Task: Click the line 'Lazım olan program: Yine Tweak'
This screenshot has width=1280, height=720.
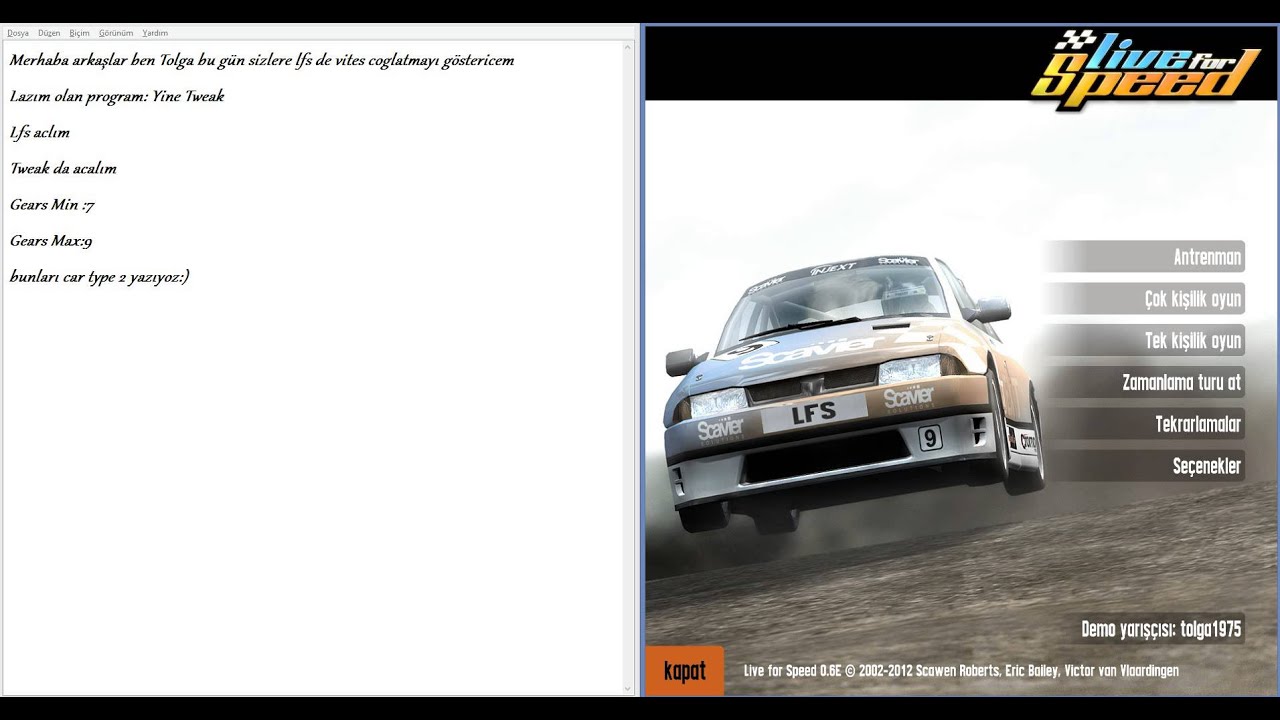Action: [117, 97]
